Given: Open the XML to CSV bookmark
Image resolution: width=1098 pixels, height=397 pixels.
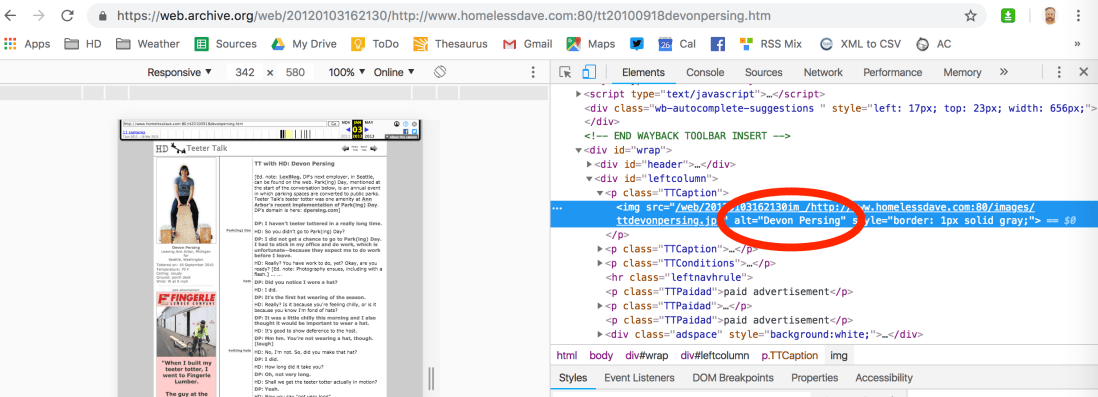Looking at the screenshot, I should pyautogui.click(x=861, y=44).
